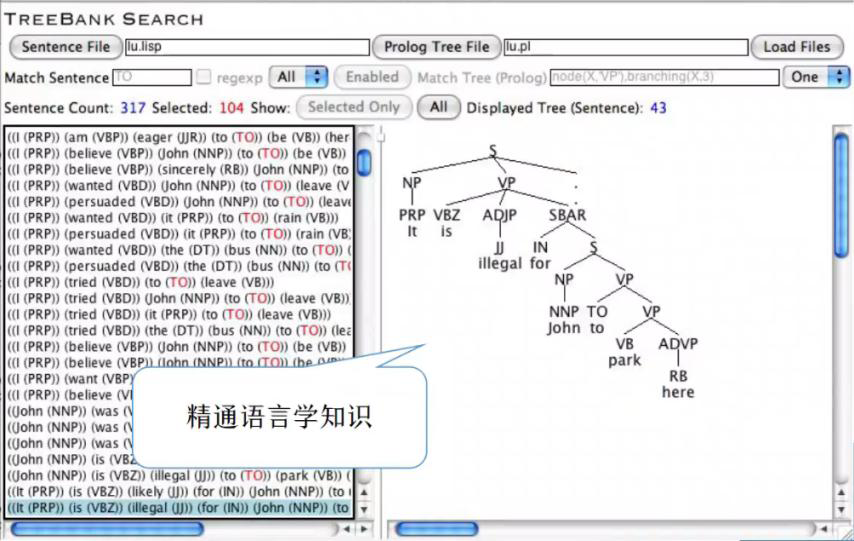Click the Selected Only button
854x541 pixels.
(x=354, y=107)
